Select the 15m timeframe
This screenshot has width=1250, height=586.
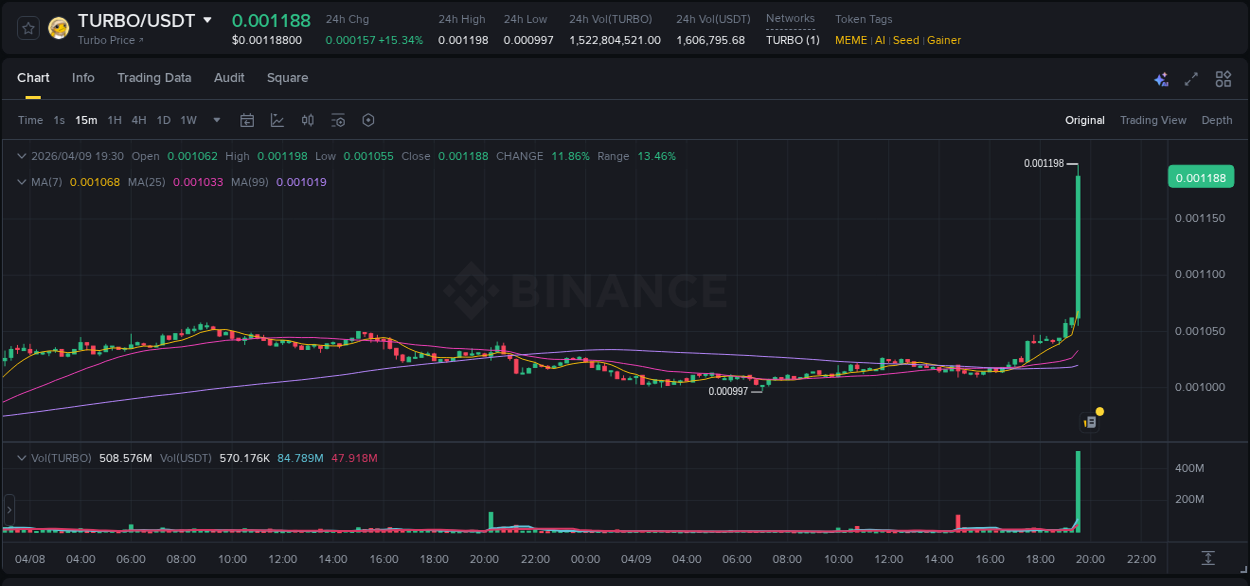click(x=86, y=120)
